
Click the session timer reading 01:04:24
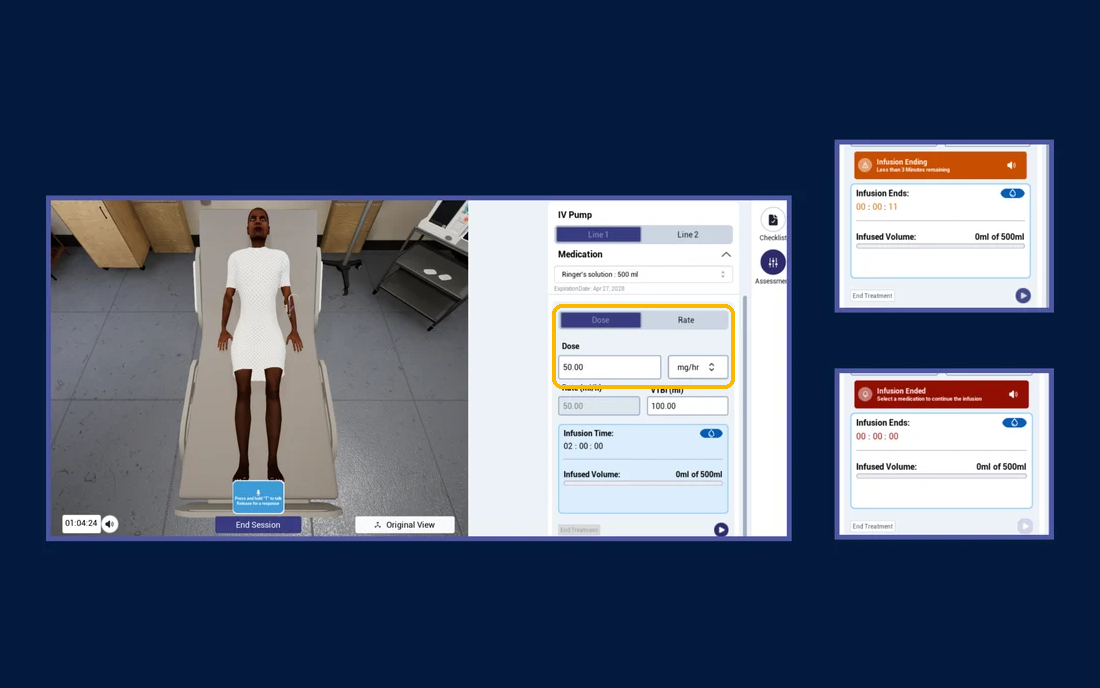[81, 523]
